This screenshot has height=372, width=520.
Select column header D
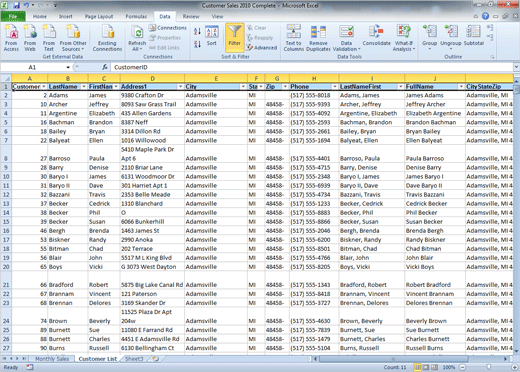(x=152, y=79)
